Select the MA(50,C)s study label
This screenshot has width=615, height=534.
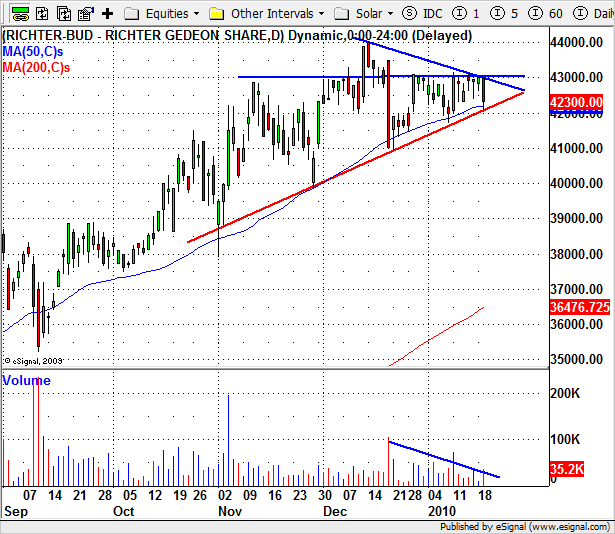pos(33,51)
